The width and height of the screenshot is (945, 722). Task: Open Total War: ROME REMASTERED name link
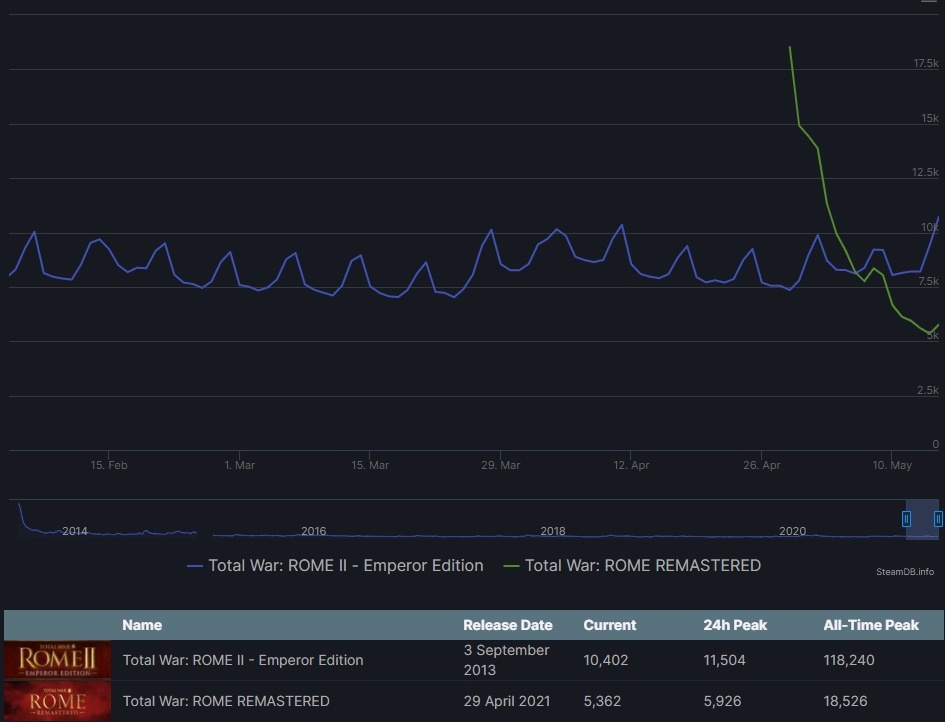[226, 701]
